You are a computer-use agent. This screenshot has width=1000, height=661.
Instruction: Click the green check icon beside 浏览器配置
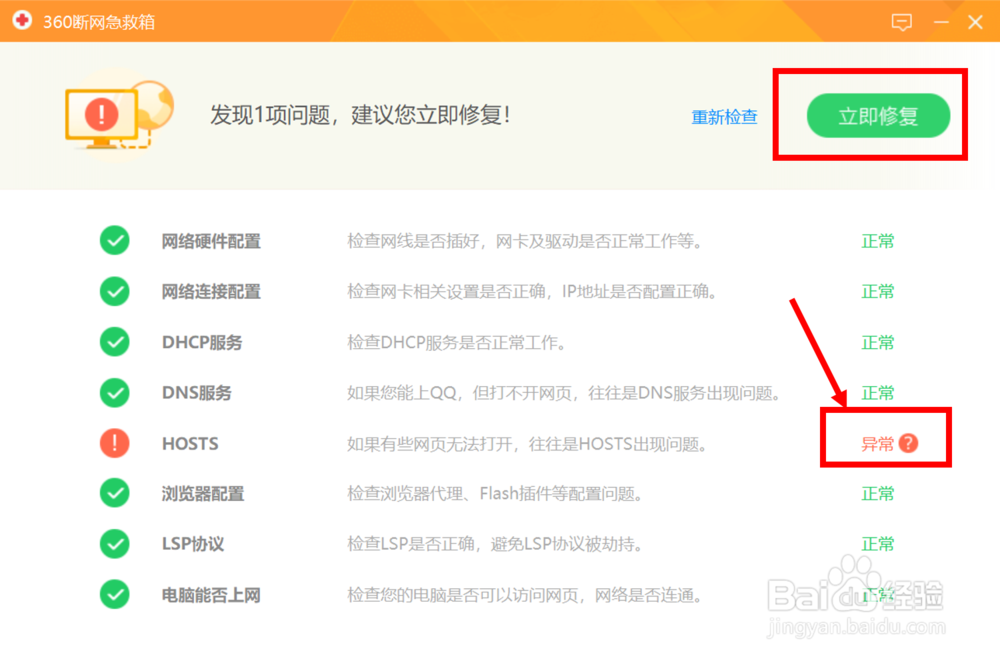click(114, 493)
